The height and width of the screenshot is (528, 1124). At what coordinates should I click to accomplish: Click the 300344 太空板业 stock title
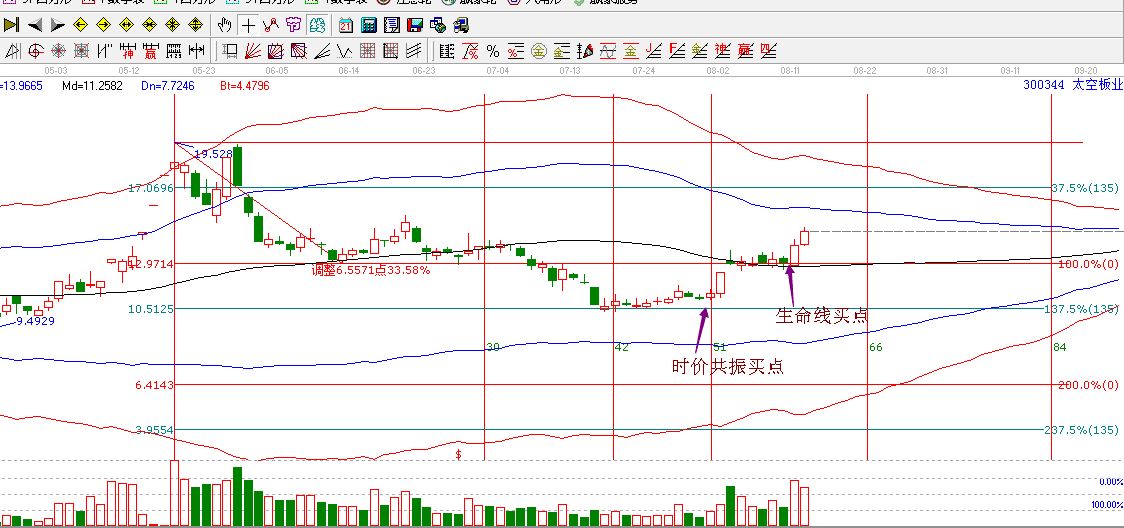click(1069, 86)
